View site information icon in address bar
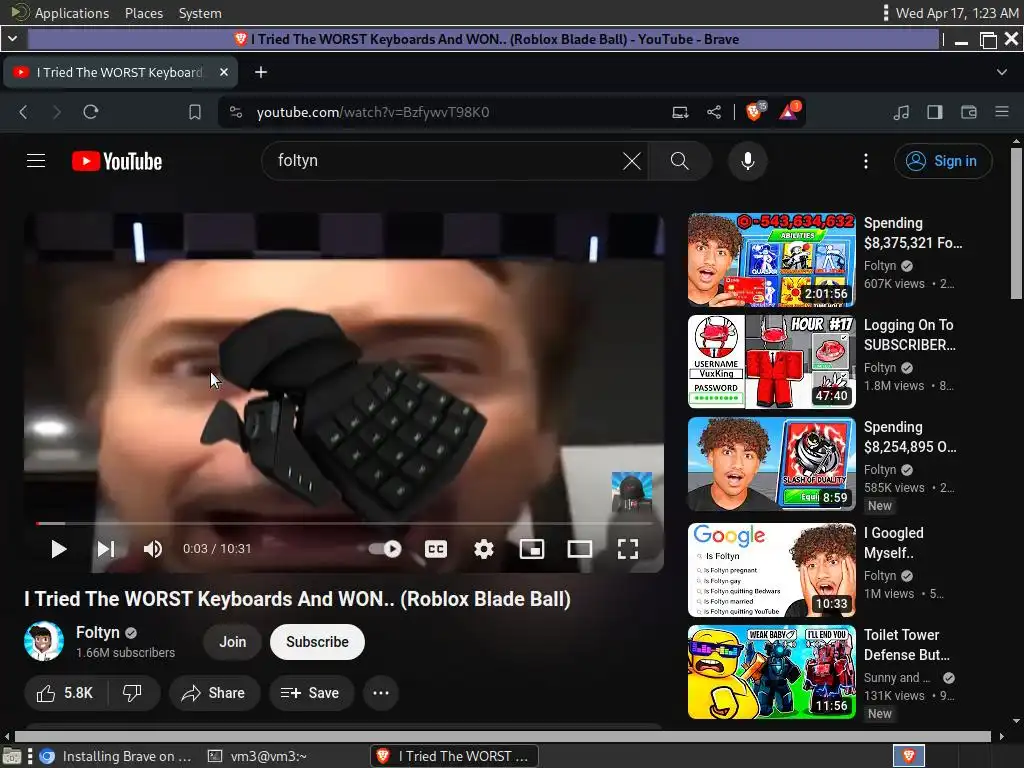 pyautogui.click(x=236, y=112)
